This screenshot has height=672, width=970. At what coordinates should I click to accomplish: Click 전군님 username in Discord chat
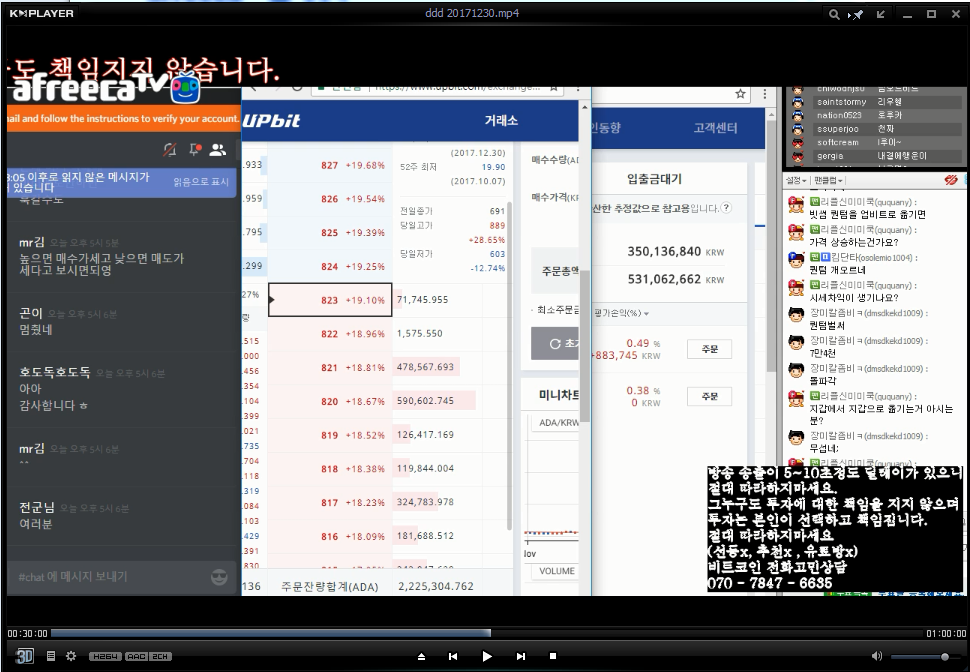click(x=36, y=507)
